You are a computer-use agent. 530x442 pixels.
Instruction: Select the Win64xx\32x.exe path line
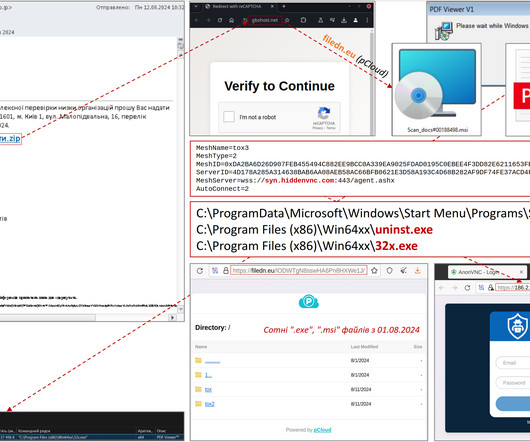(x=307, y=246)
